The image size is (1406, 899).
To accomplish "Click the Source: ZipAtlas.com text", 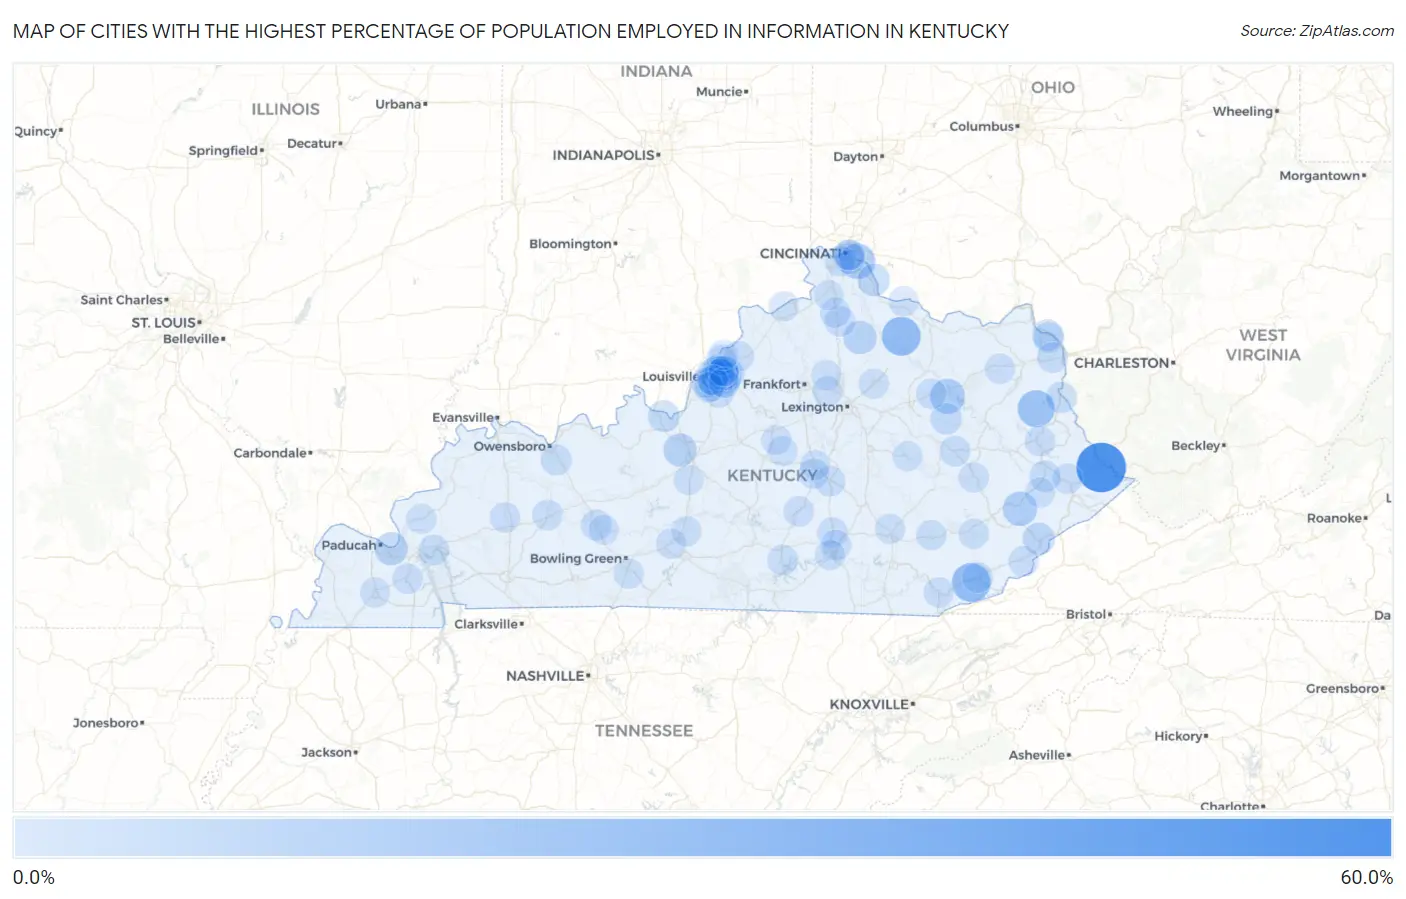I will [1317, 31].
